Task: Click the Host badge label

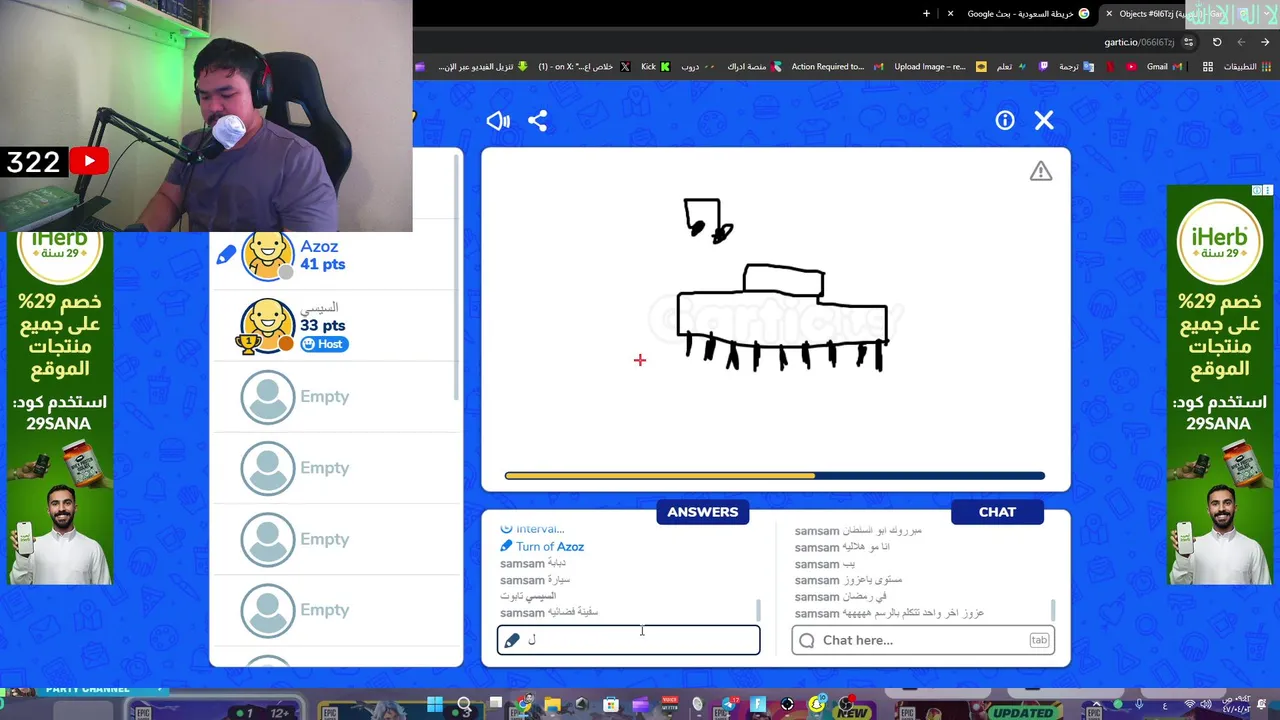Action: (323, 344)
